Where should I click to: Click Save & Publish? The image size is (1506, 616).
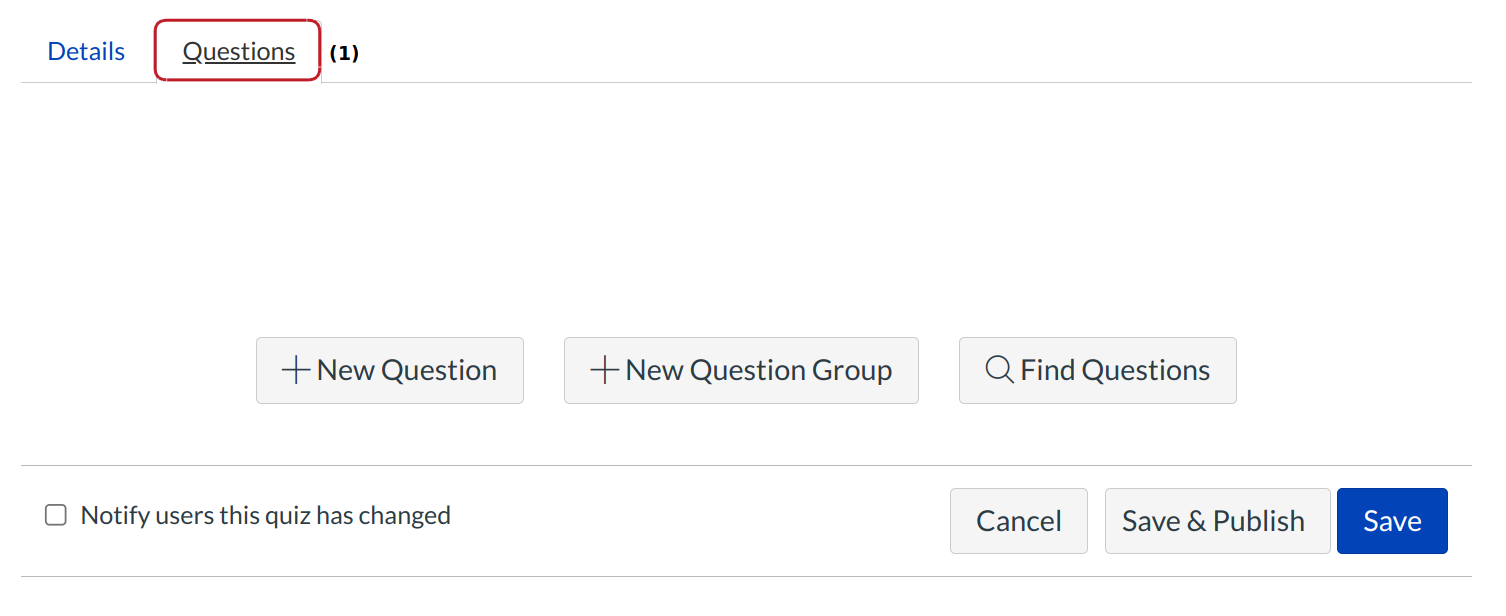tap(1216, 521)
